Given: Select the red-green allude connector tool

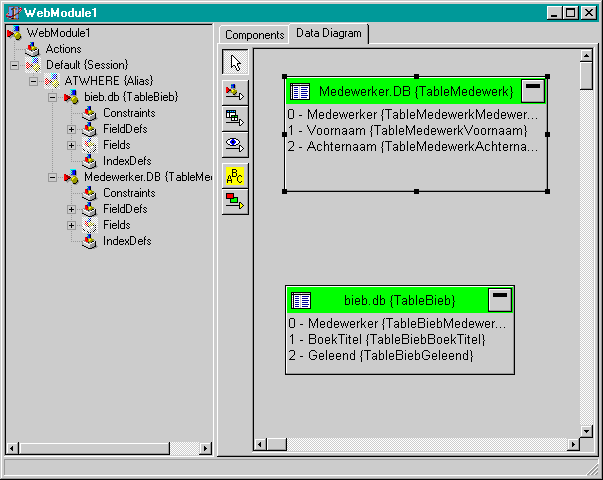Looking at the screenshot, I should 235,201.
